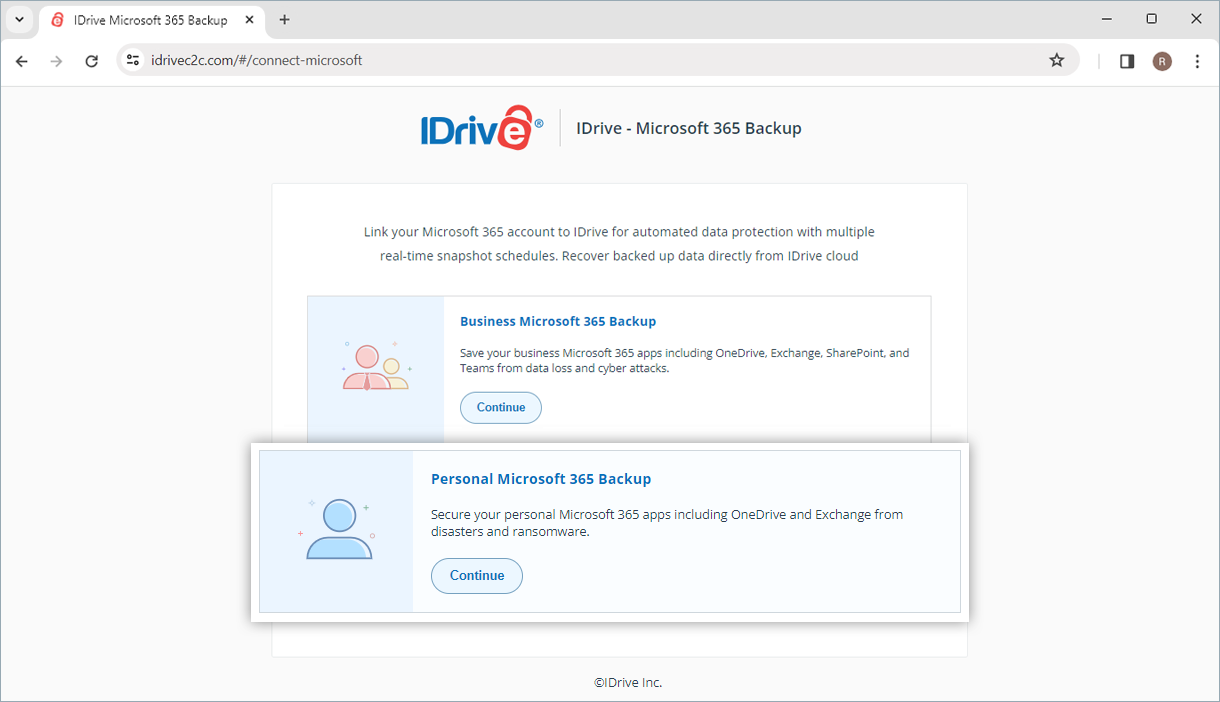This screenshot has width=1220, height=702.
Task: Open the Chrome three-dot menu
Action: [1197, 61]
